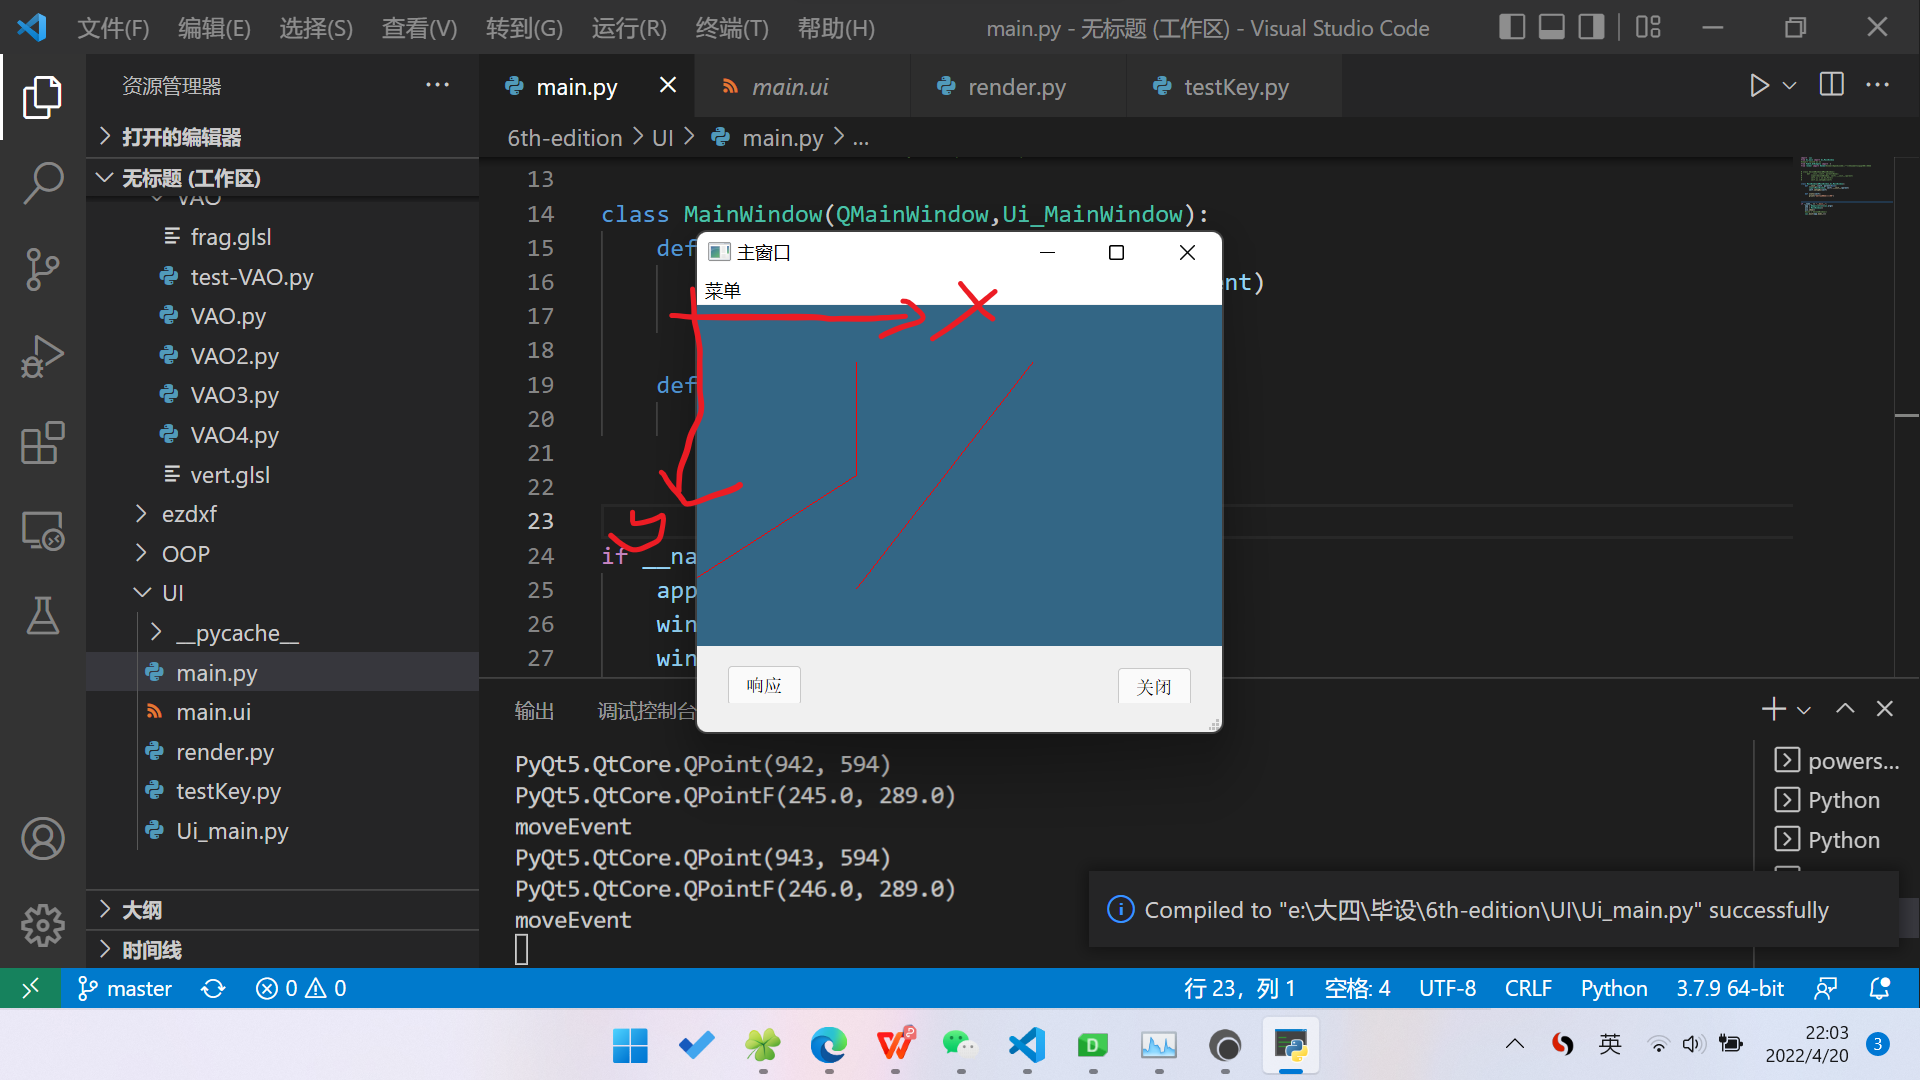Click the 响应 button in the 主窗口 dialog

(x=763, y=685)
